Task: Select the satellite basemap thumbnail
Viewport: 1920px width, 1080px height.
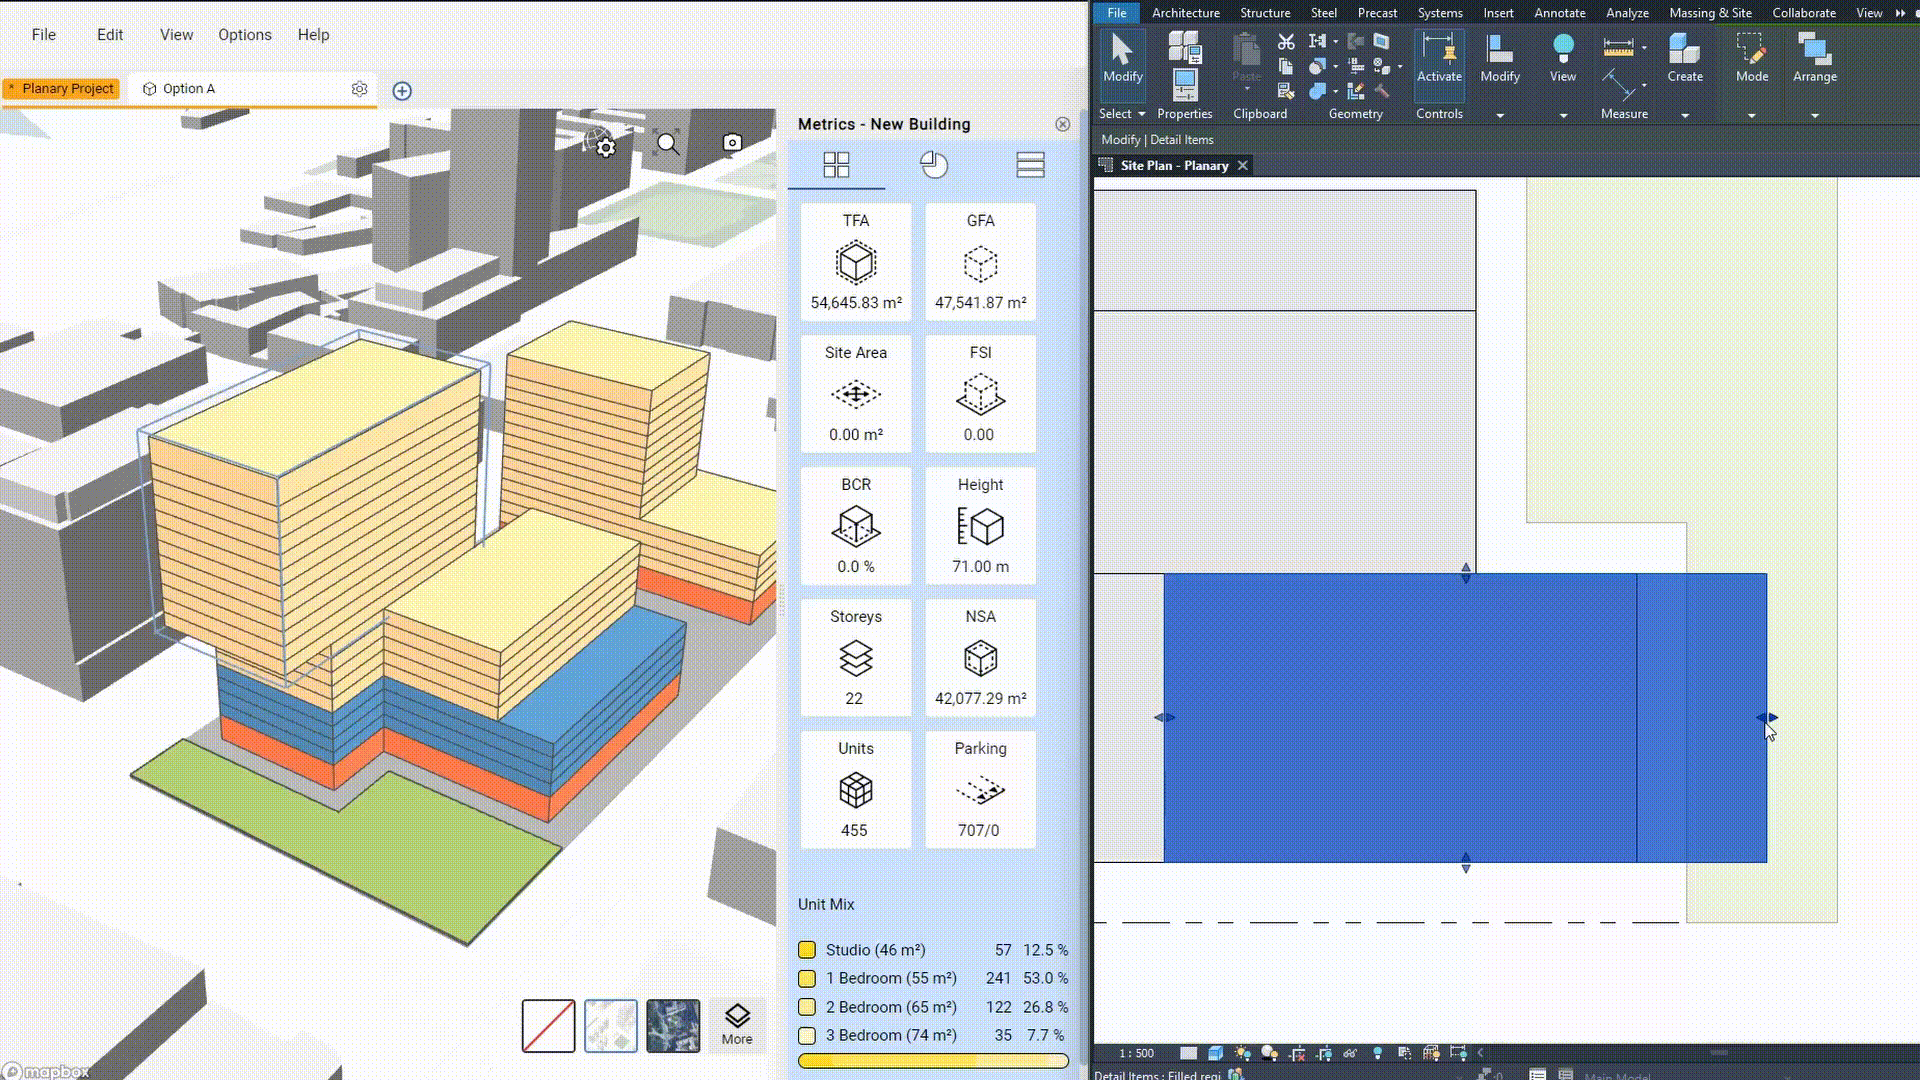Action: click(673, 1025)
